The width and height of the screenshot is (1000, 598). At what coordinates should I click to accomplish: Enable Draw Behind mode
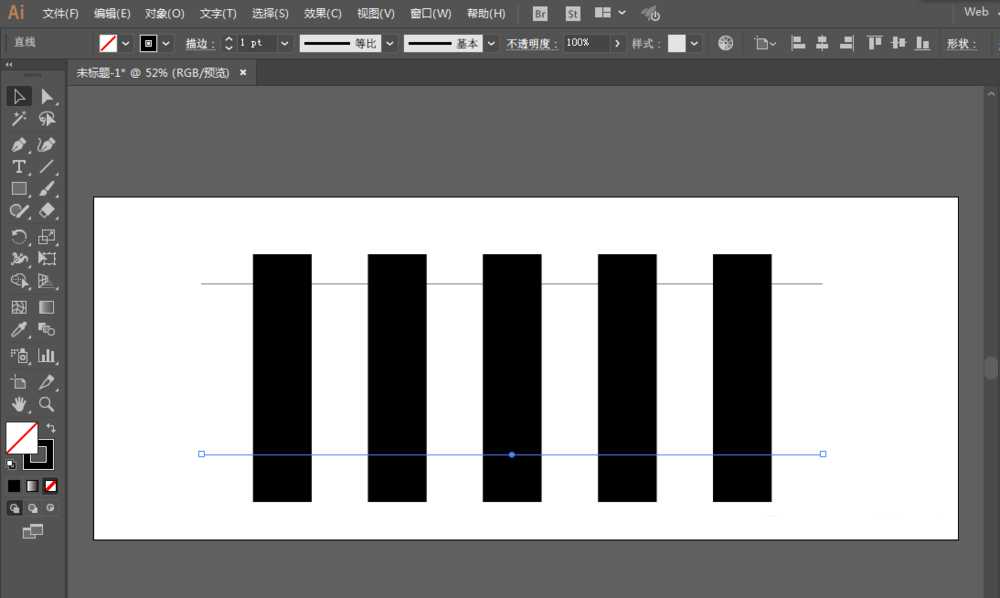pyautogui.click(x=33, y=508)
